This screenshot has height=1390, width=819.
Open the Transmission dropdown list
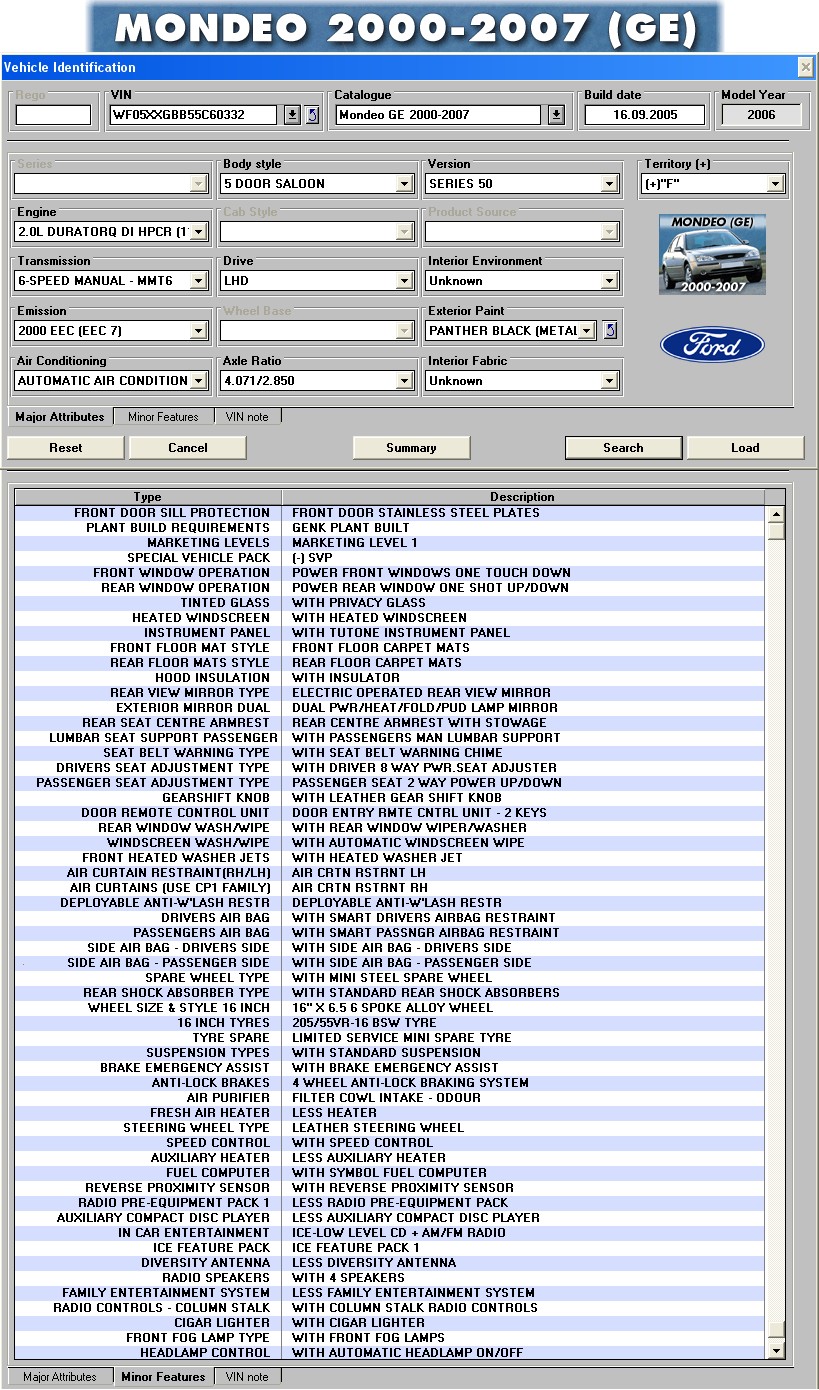198,281
